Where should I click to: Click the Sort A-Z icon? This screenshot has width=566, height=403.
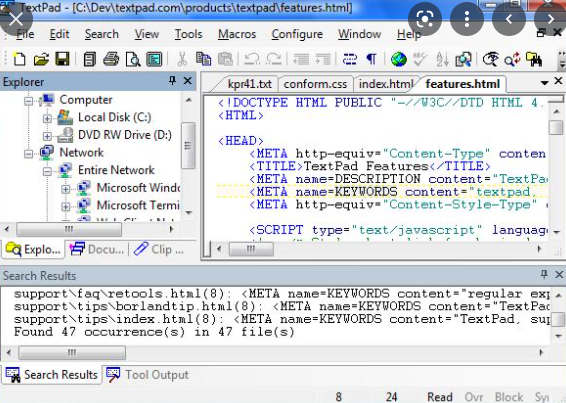click(x=442, y=59)
